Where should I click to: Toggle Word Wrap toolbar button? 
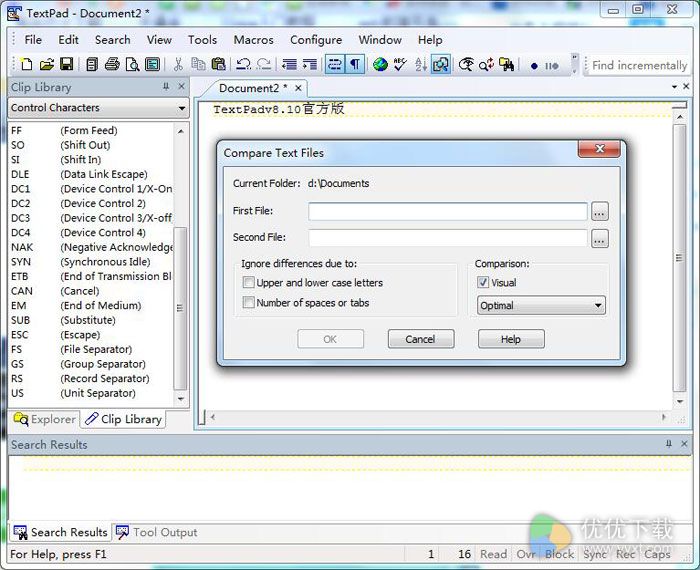[334, 65]
